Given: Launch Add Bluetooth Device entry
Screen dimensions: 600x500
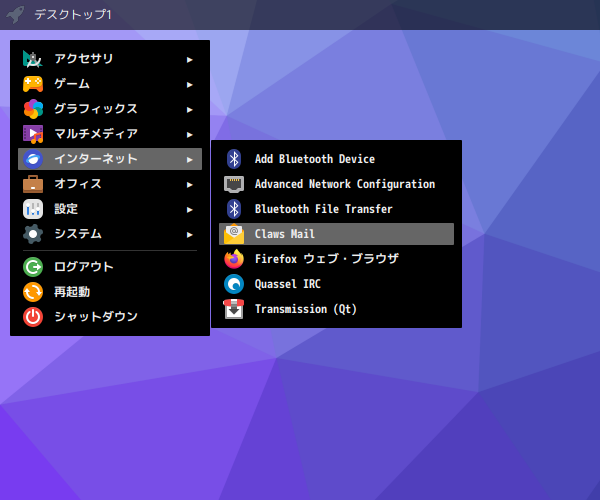Looking at the screenshot, I should coord(336,159).
